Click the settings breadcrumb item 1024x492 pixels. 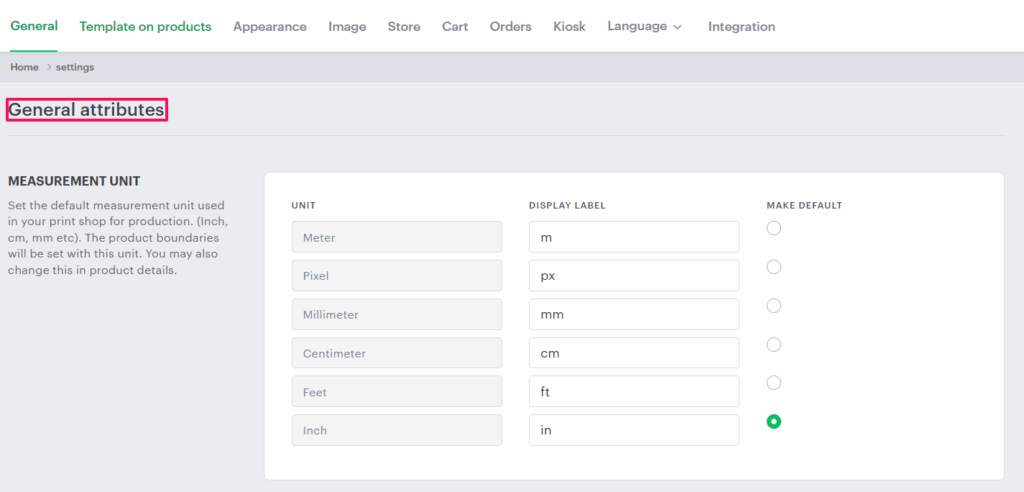[x=75, y=67]
